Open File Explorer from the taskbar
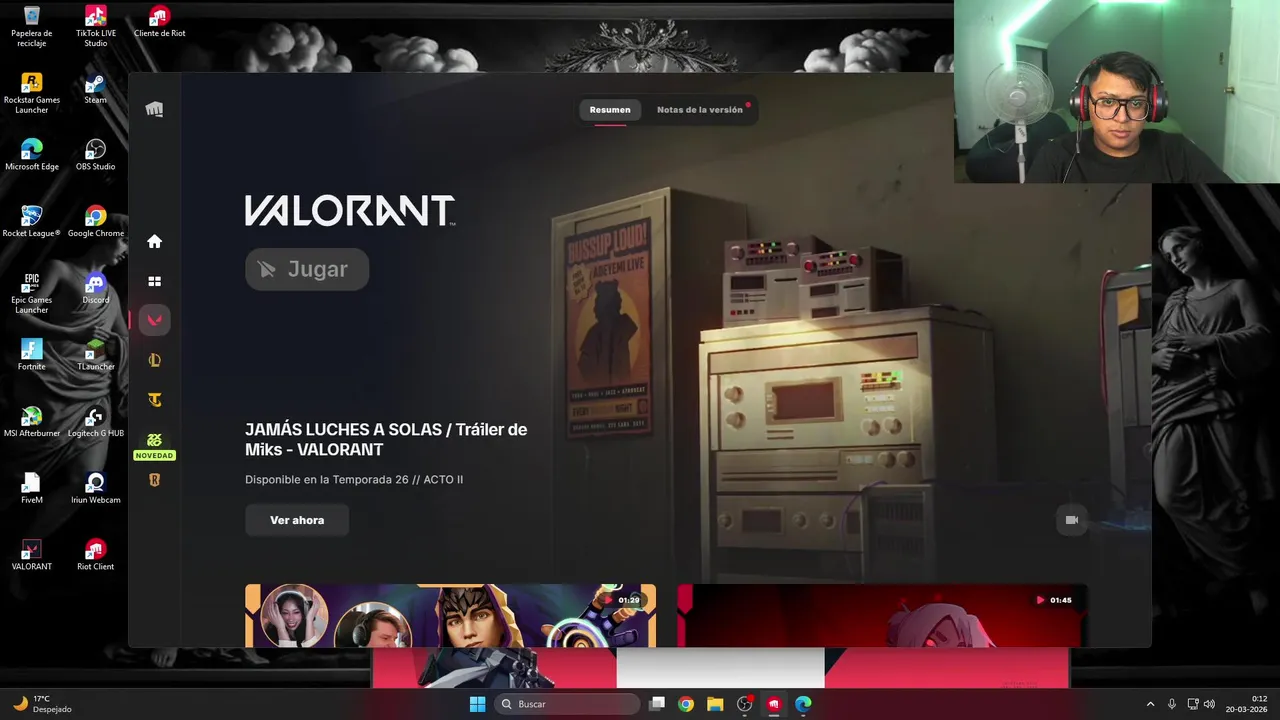Image resolution: width=1280 pixels, height=720 pixels. (x=715, y=704)
